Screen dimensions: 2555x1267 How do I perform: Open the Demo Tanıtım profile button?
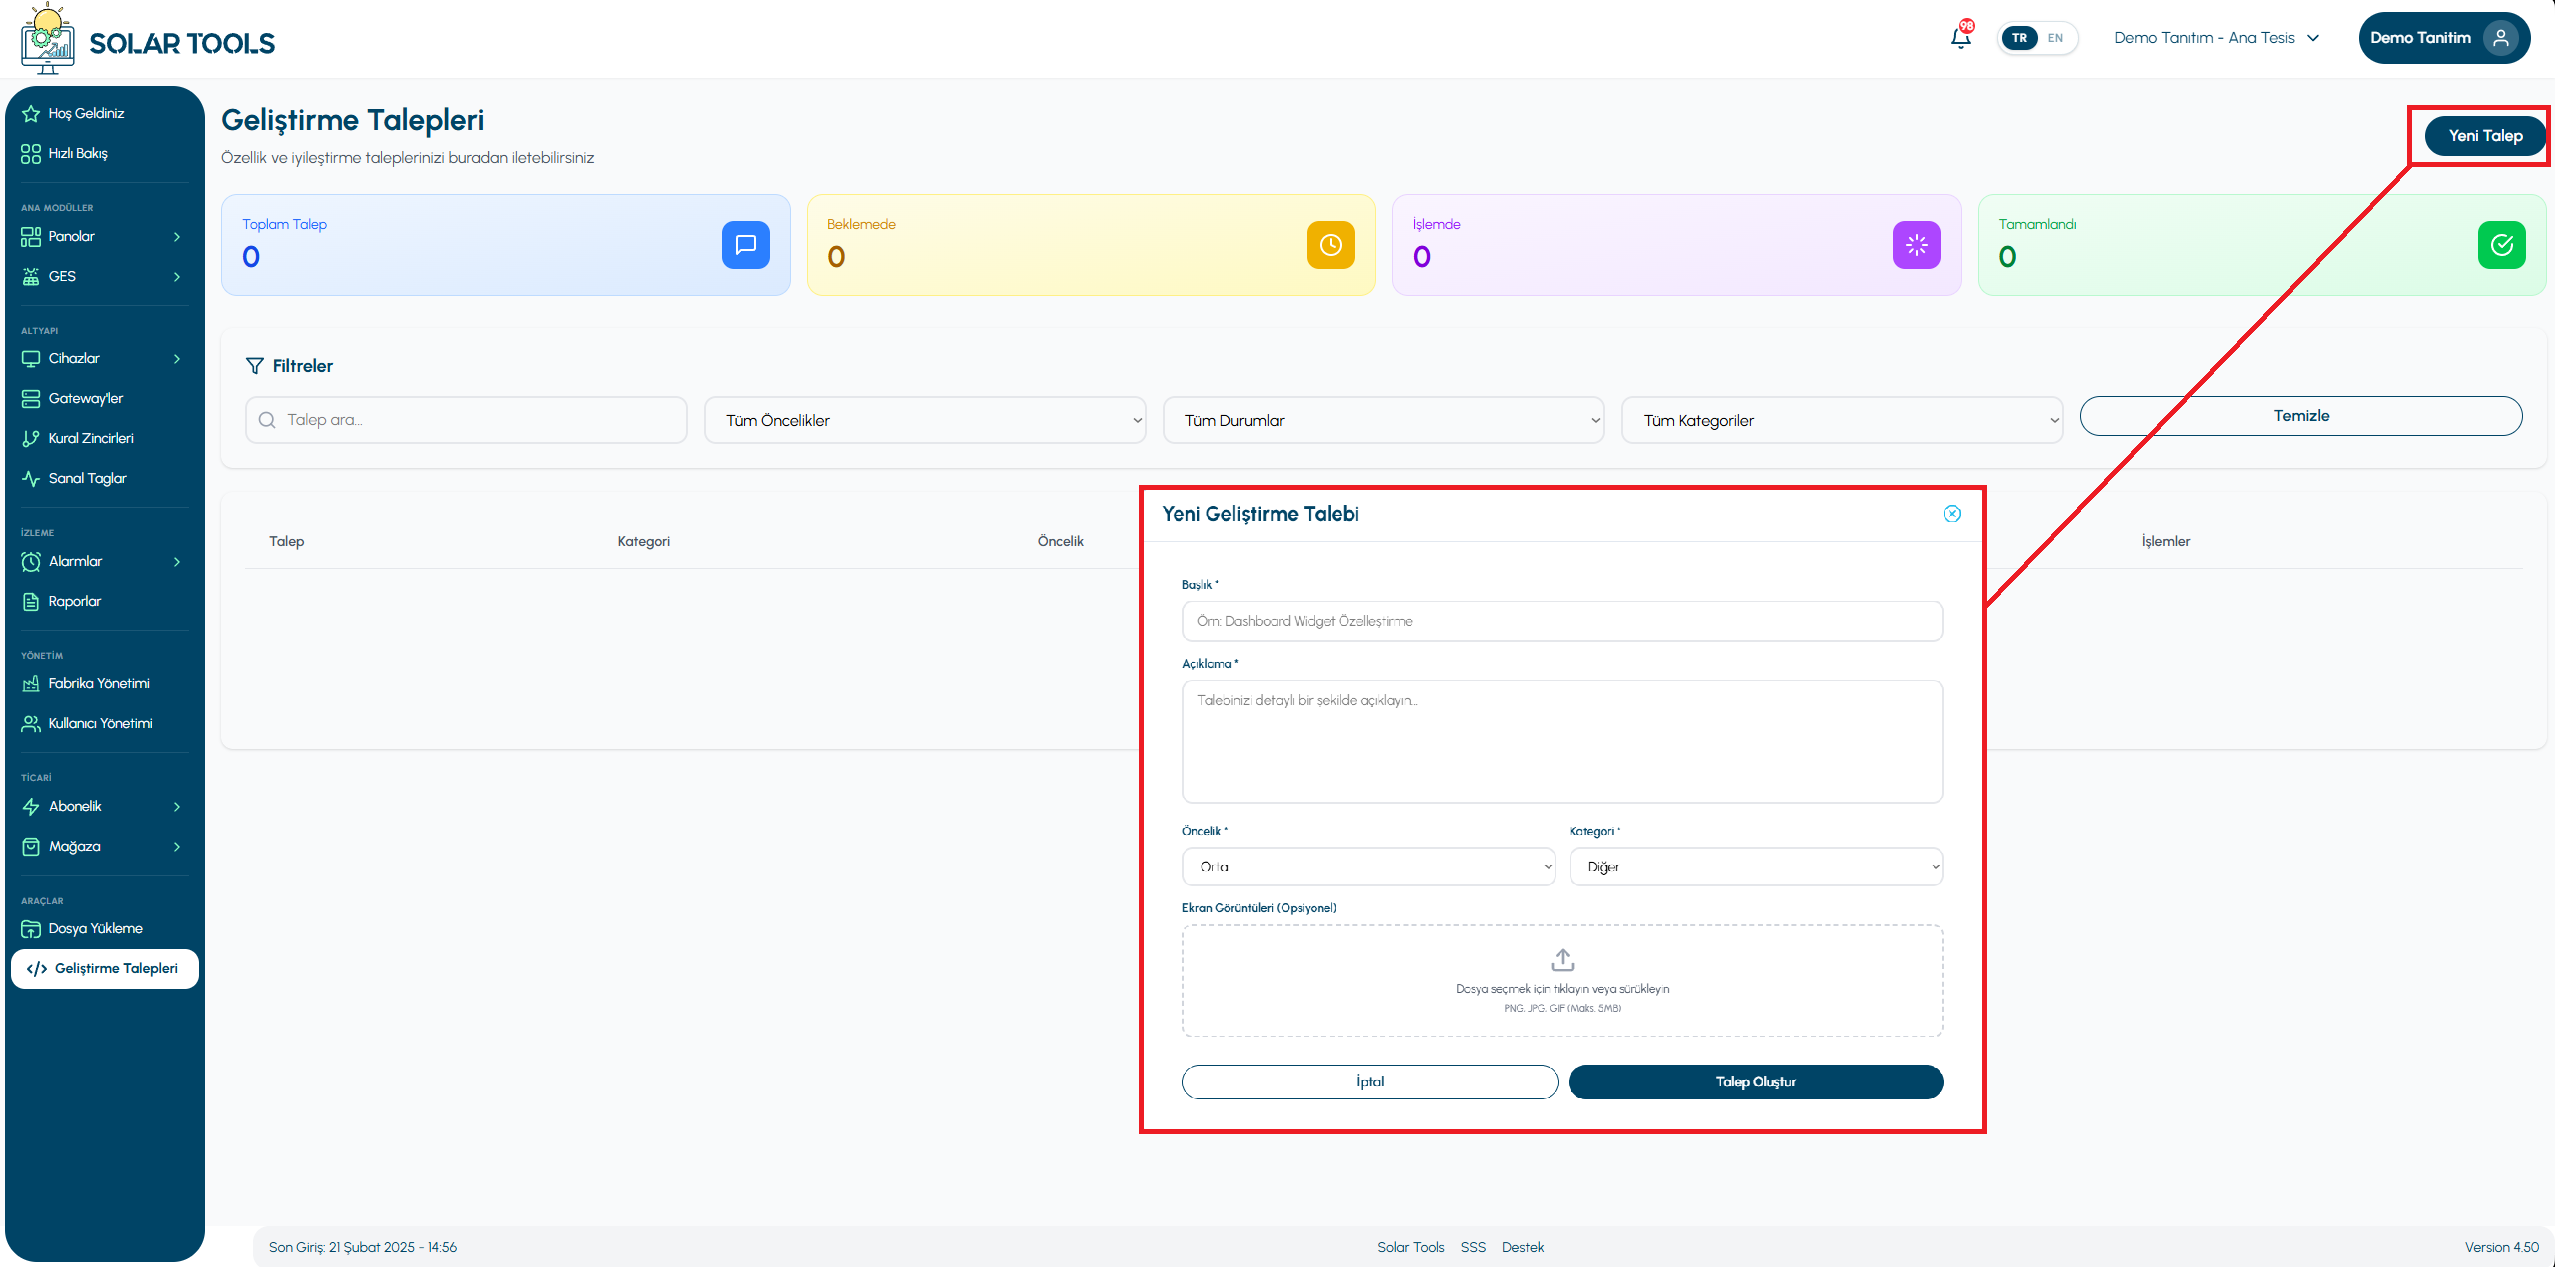(x=2444, y=38)
